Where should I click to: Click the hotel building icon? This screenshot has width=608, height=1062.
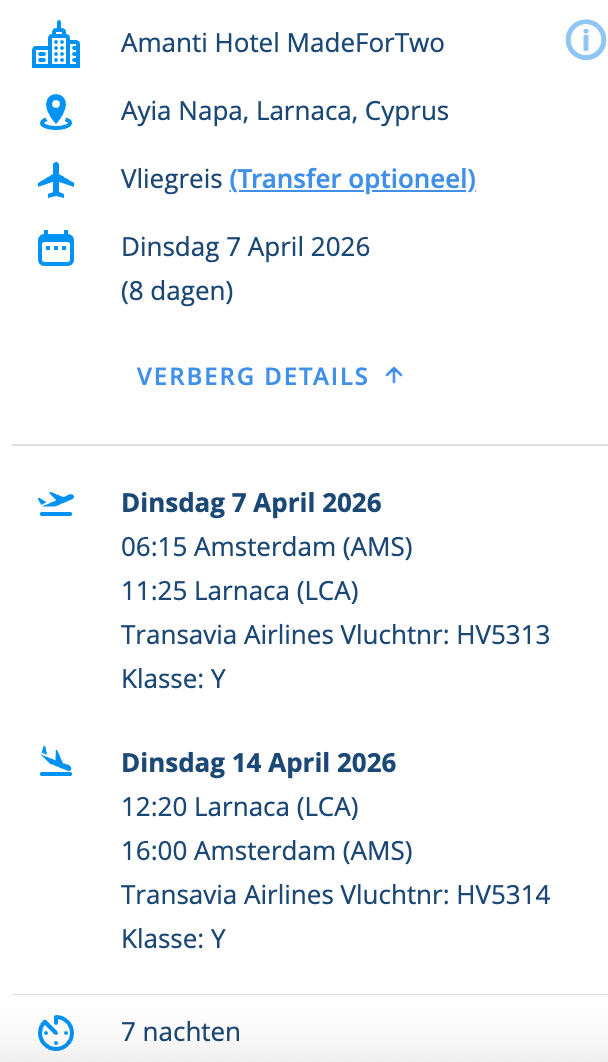(x=56, y=44)
